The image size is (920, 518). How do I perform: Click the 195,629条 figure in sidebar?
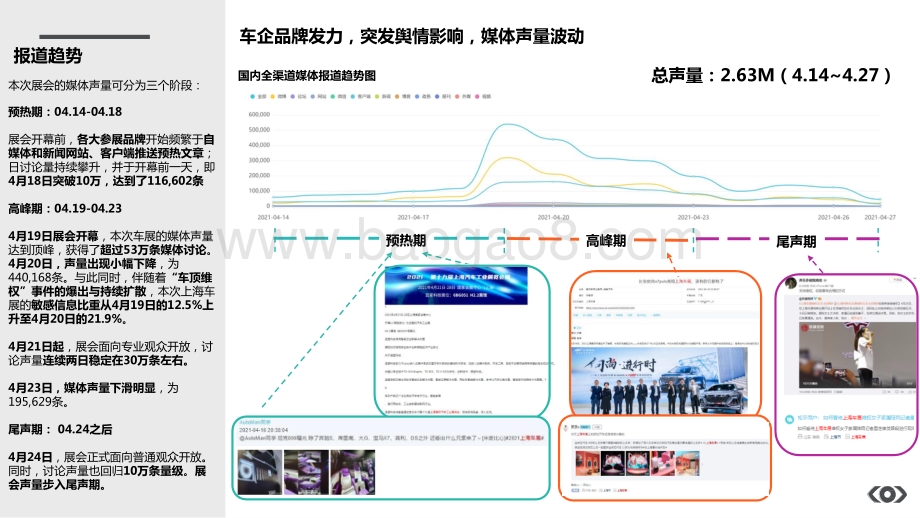click(x=38, y=402)
